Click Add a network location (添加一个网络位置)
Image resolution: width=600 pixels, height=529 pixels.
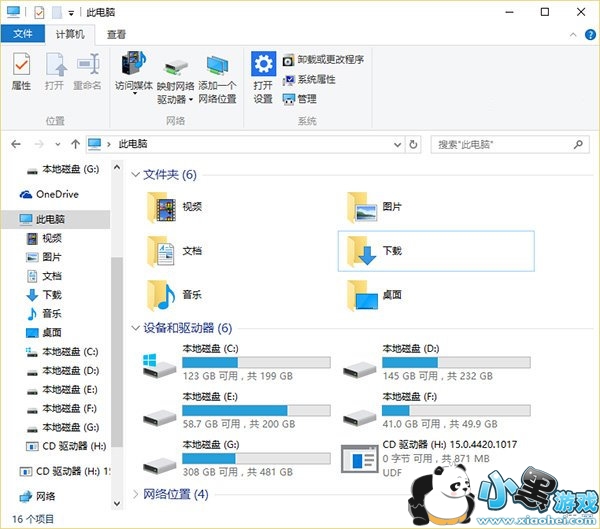[217, 79]
